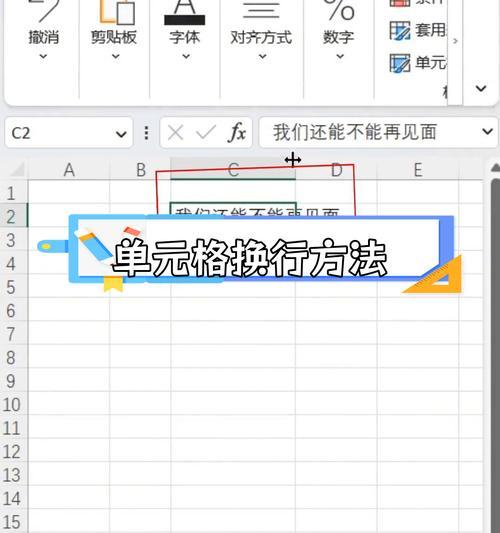The width and height of the screenshot is (500, 533).
Task: Click the fx insert function icon
Action: [x=237, y=132]
